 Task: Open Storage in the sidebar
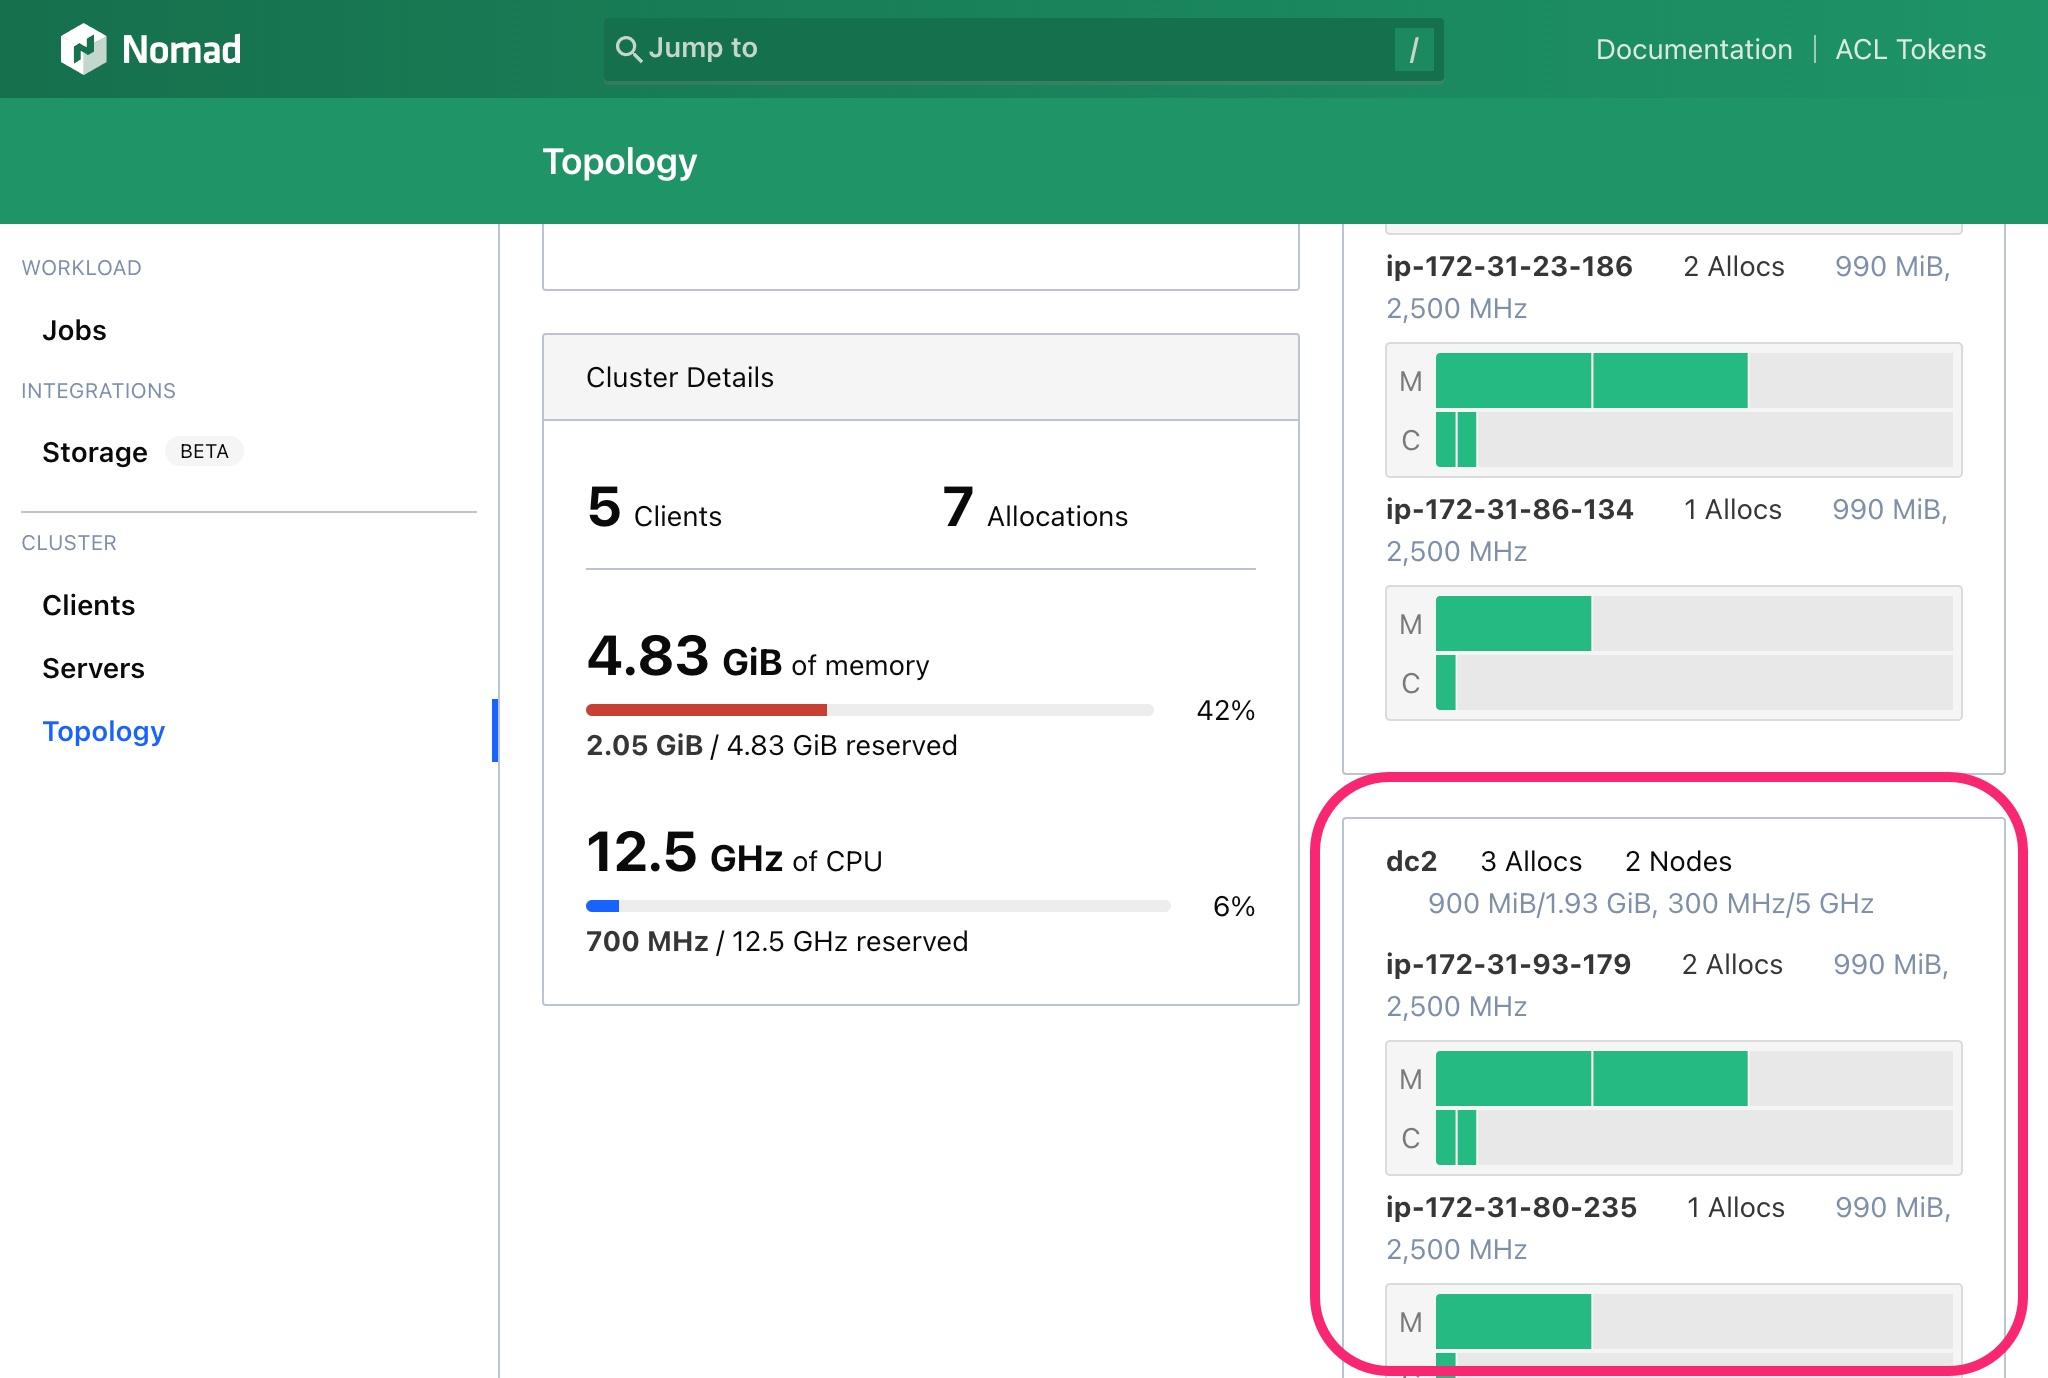(x=95, y=452)
